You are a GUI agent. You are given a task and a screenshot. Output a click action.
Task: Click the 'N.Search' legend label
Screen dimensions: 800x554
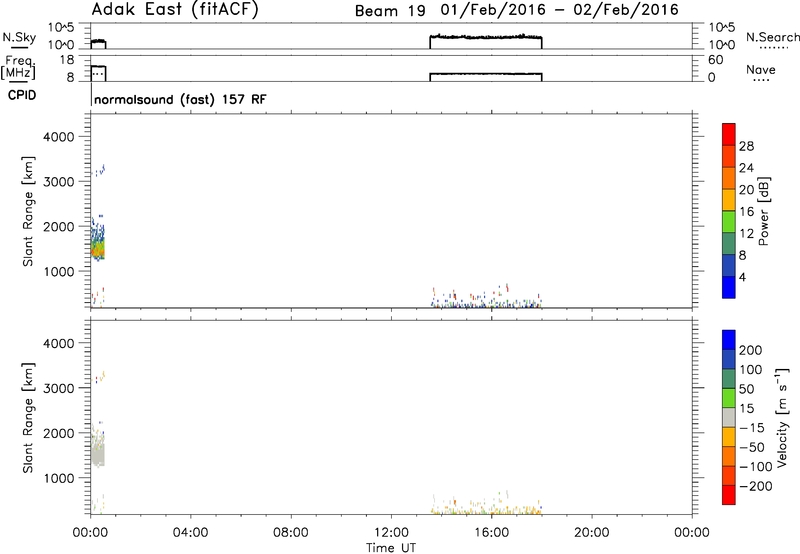[x=772, y=37]
